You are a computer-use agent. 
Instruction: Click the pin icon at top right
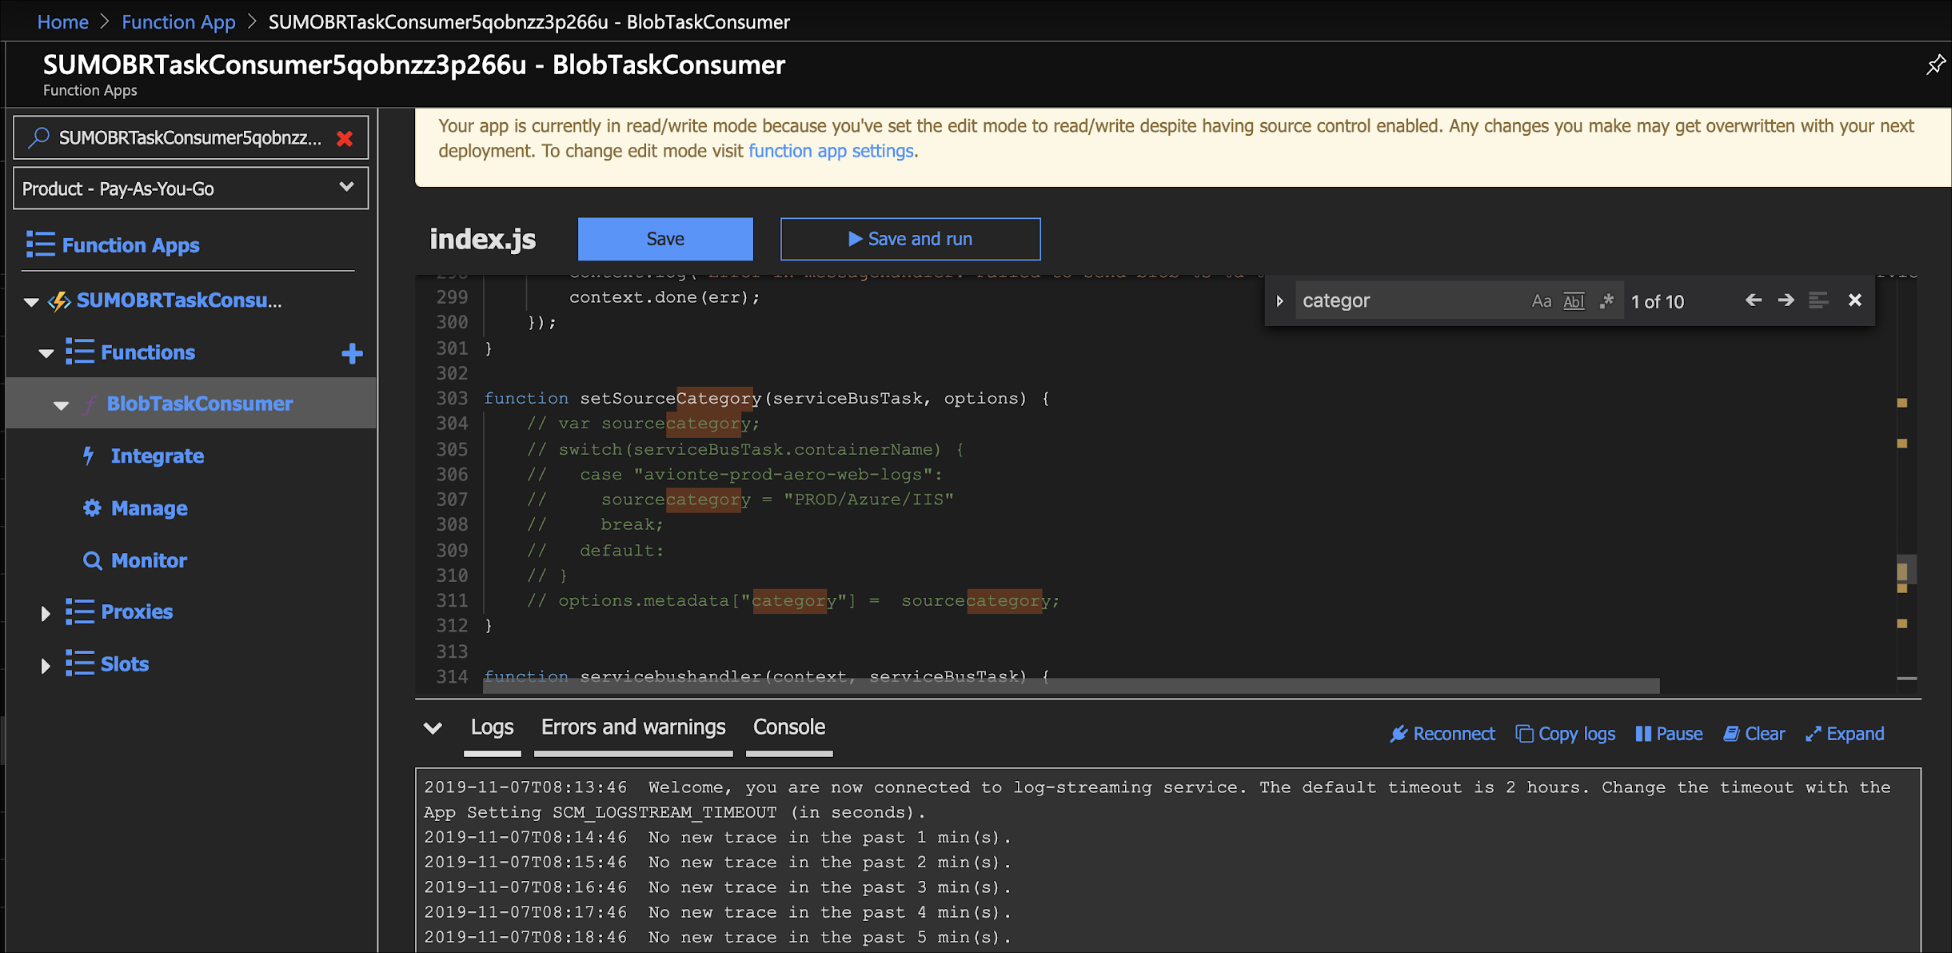click(x=1935, y=65)
